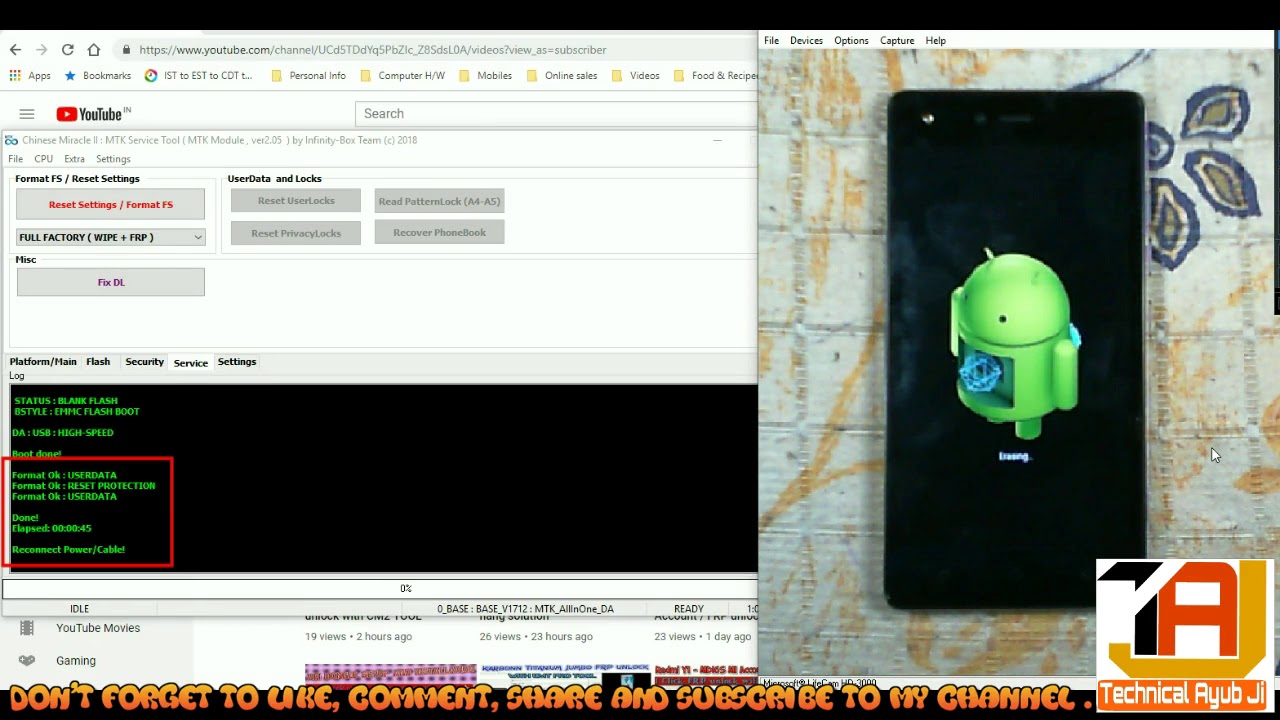Click 'Format Ok : RESET PROTECTION' log line
The width and height of the screenshot is (1280, 720).
(x=84, y=486)
